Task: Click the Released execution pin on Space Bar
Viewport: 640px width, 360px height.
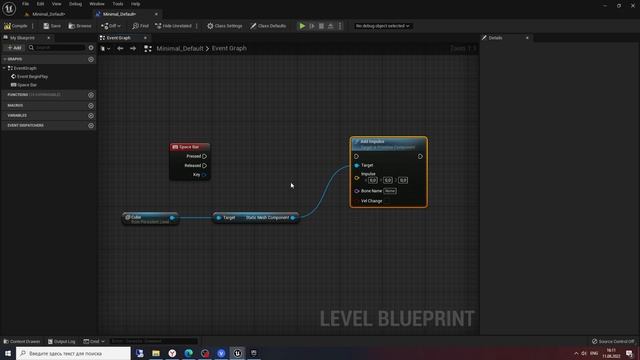Action: [x=204, y=166]
